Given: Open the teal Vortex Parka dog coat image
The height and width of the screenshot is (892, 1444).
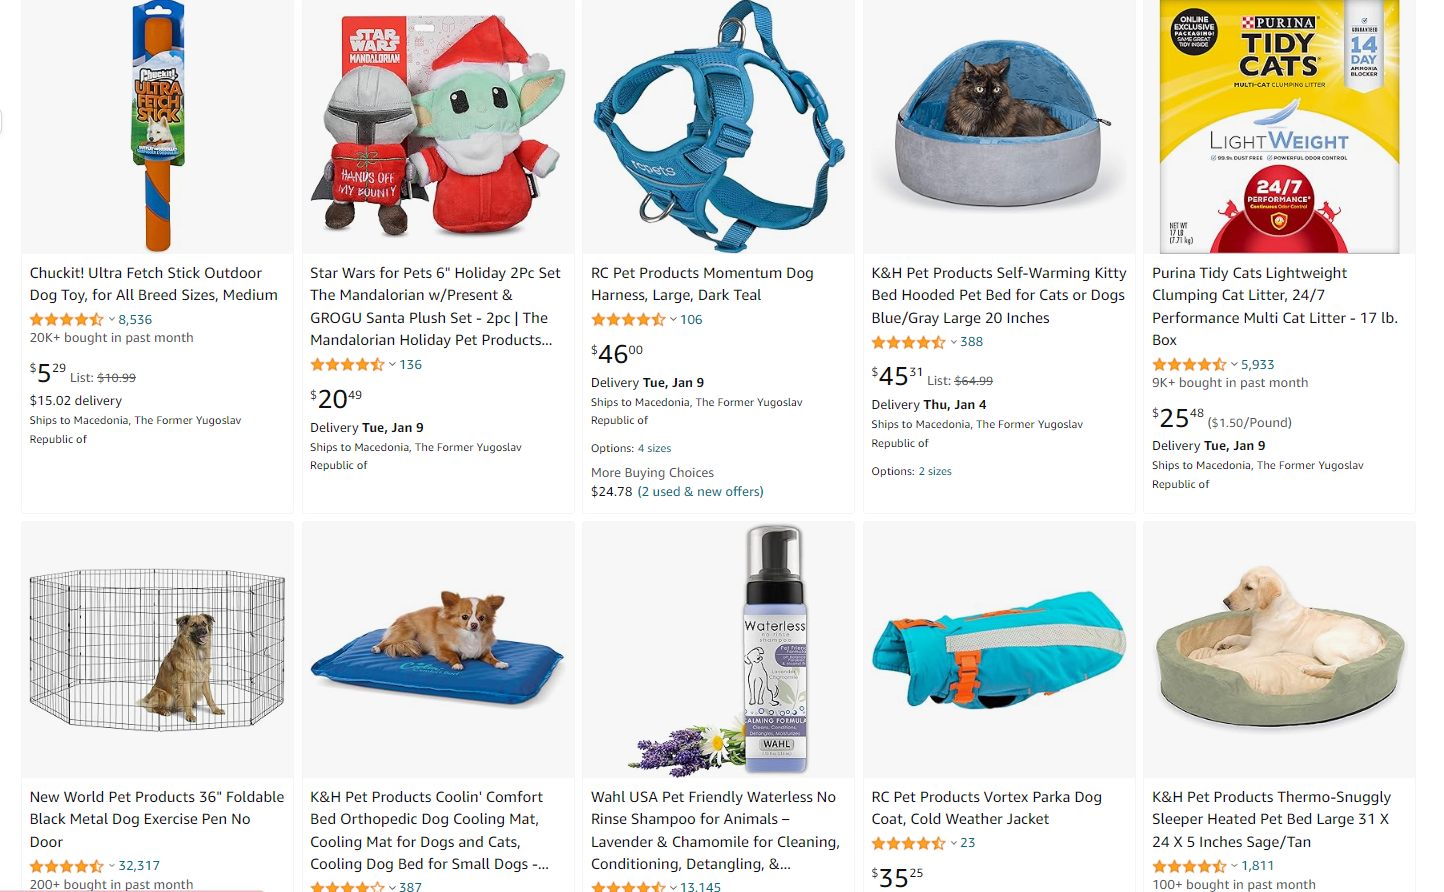Looking at the screenshot, I should click(999, 650).
